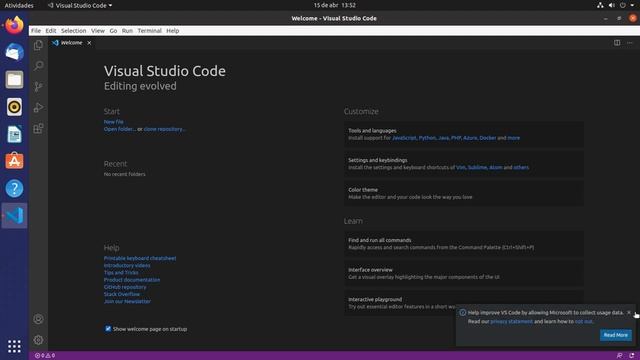Expand the Visual Studio Code app menu
The image size is (640, 360).
(80, 5)
